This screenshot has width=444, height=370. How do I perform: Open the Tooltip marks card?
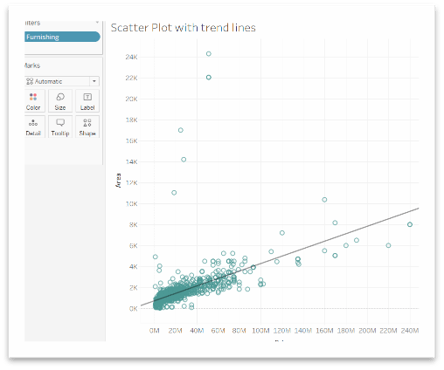60,127
